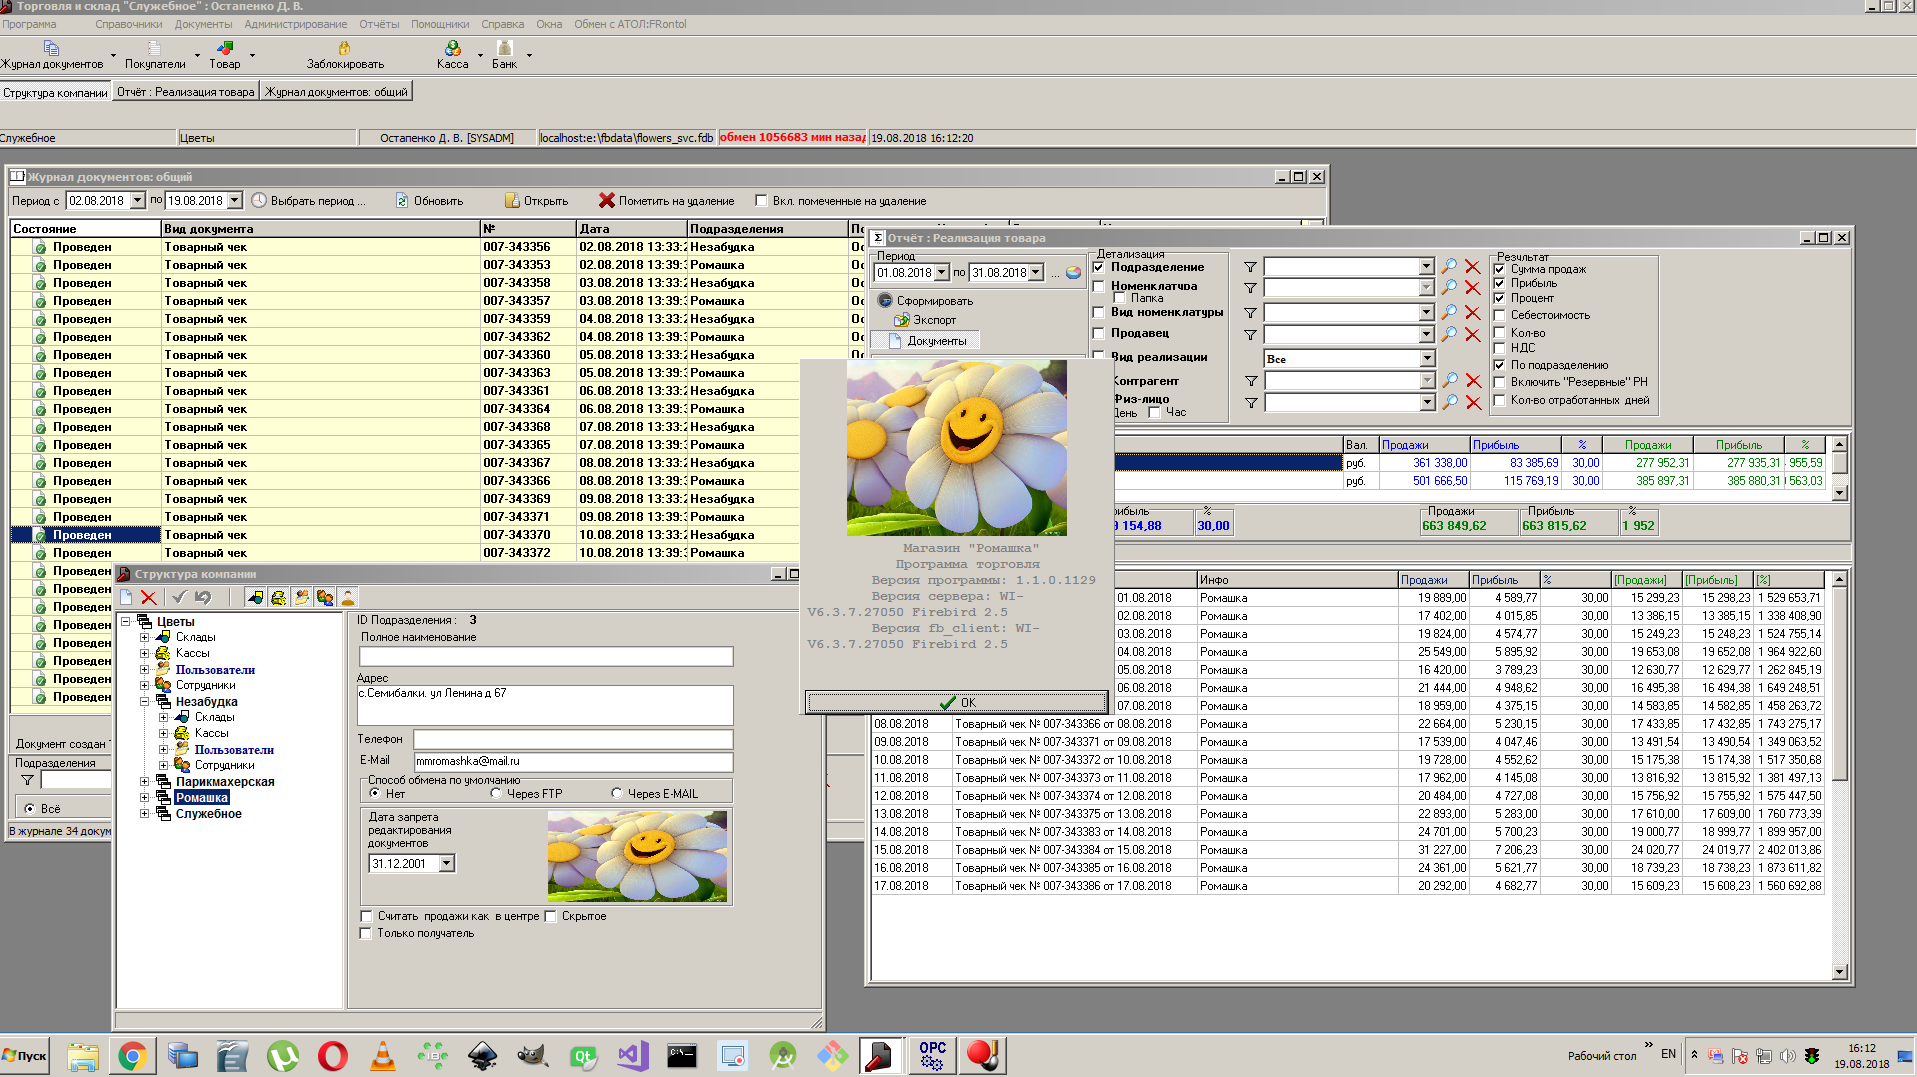Click the pie chart icon beside report period
The height and width of the screenshot is (1077, 1917).
click(1073, 272)
